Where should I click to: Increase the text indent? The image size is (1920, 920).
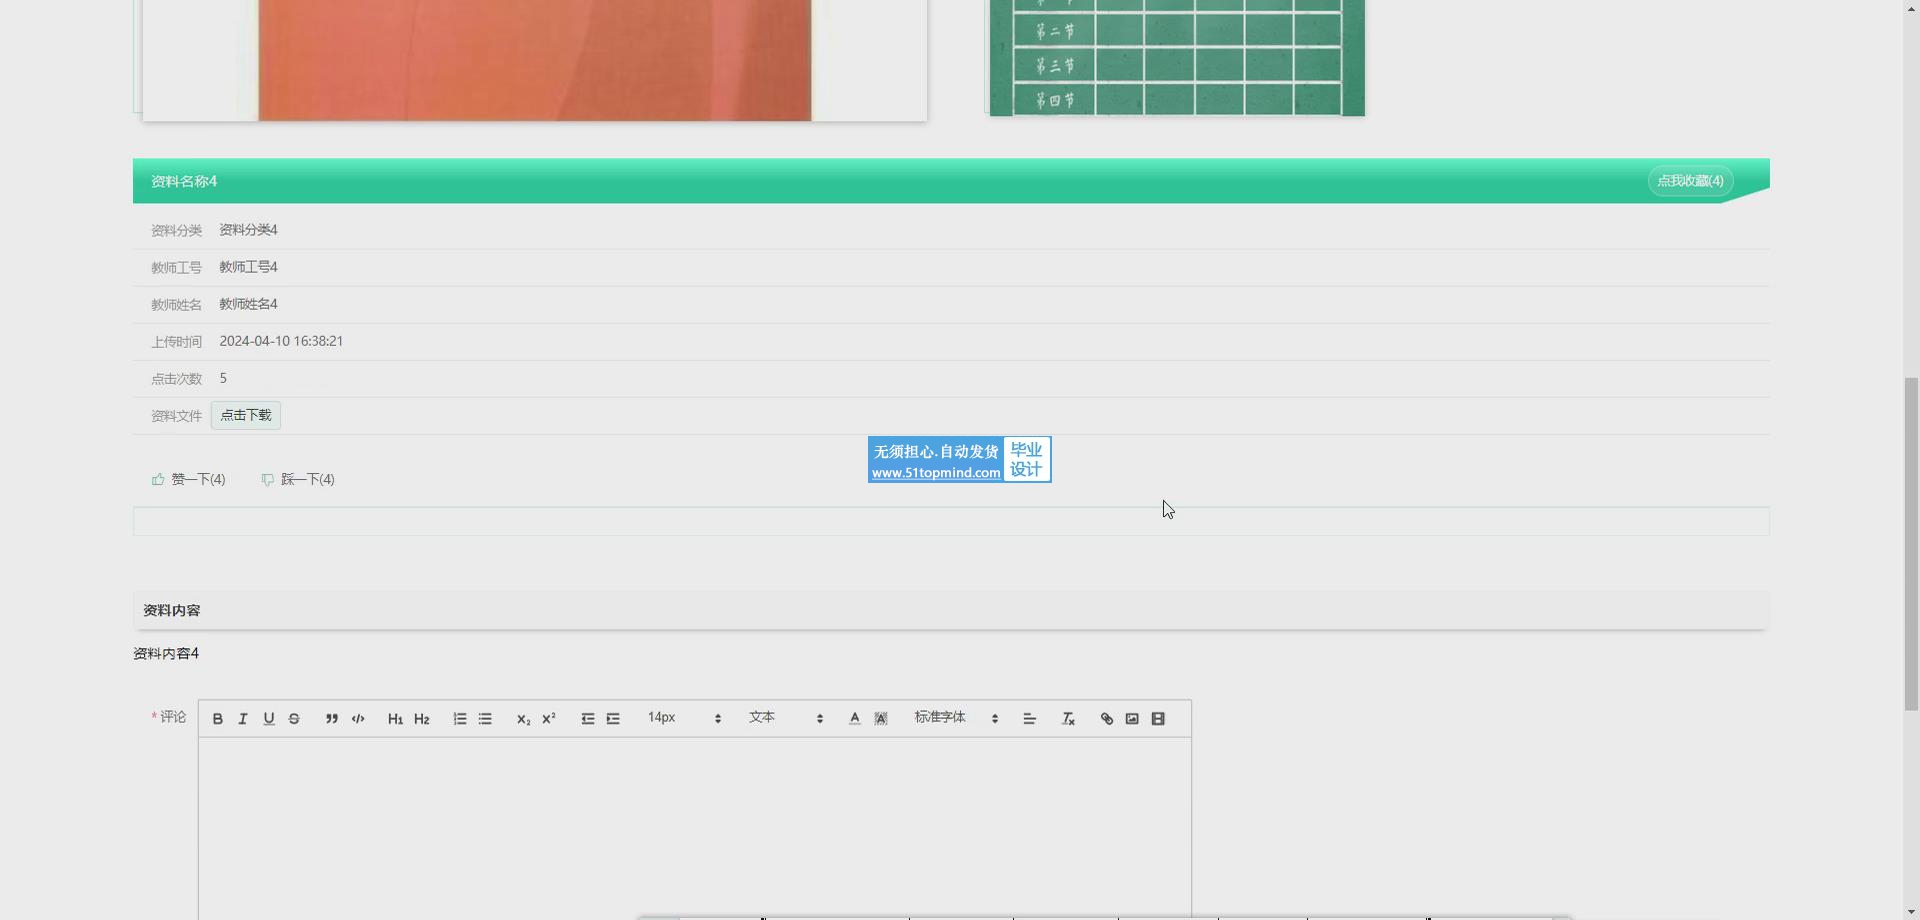(613, 719)
